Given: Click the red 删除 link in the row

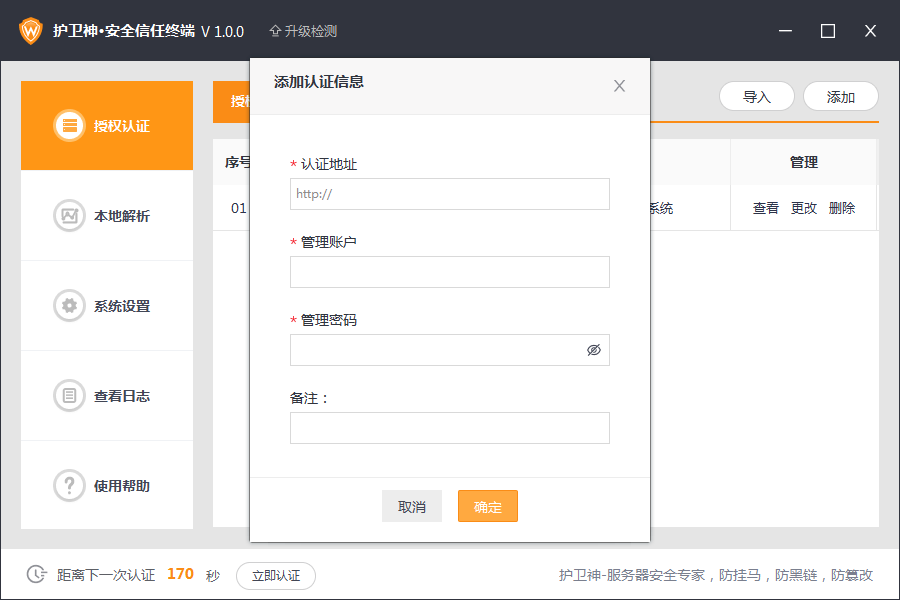Looking at the screenshot, I should pyautogui.click(x=842, y=208).
